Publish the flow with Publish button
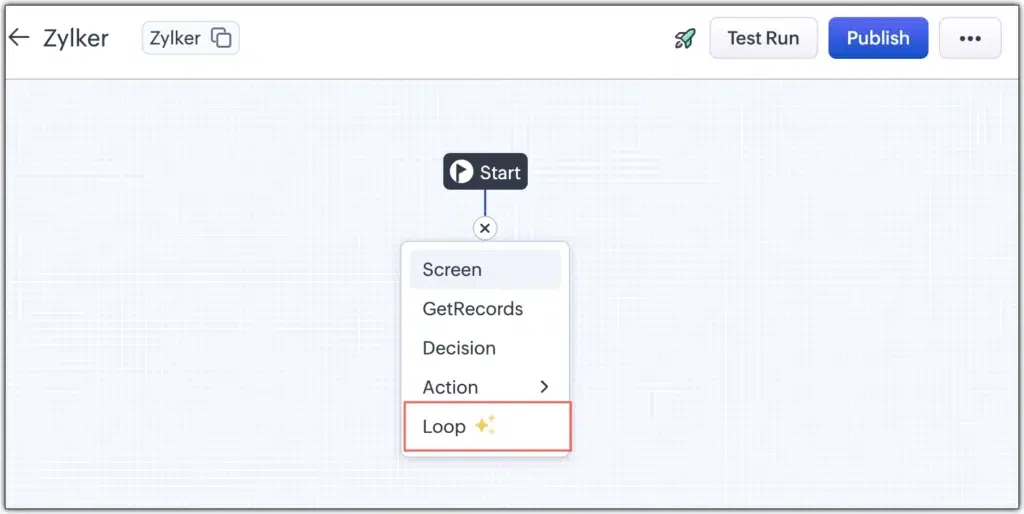Image resolution: width=1024 pixels, height=514 pixels. coord(878,38)
